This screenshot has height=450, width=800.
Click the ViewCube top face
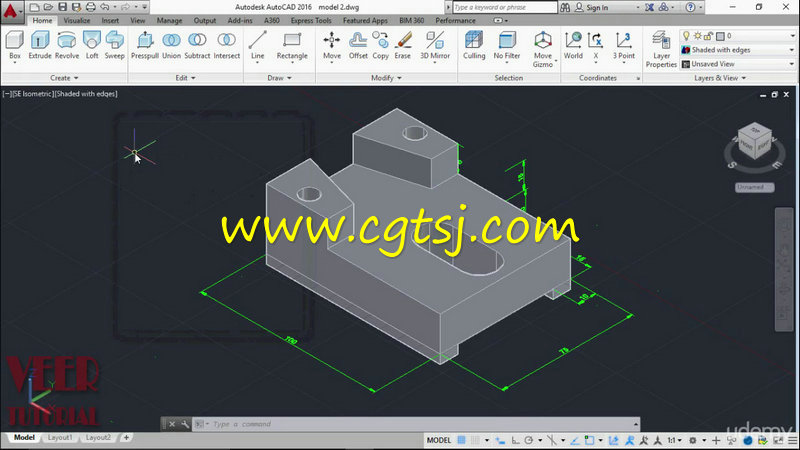[x=756, y=130]
